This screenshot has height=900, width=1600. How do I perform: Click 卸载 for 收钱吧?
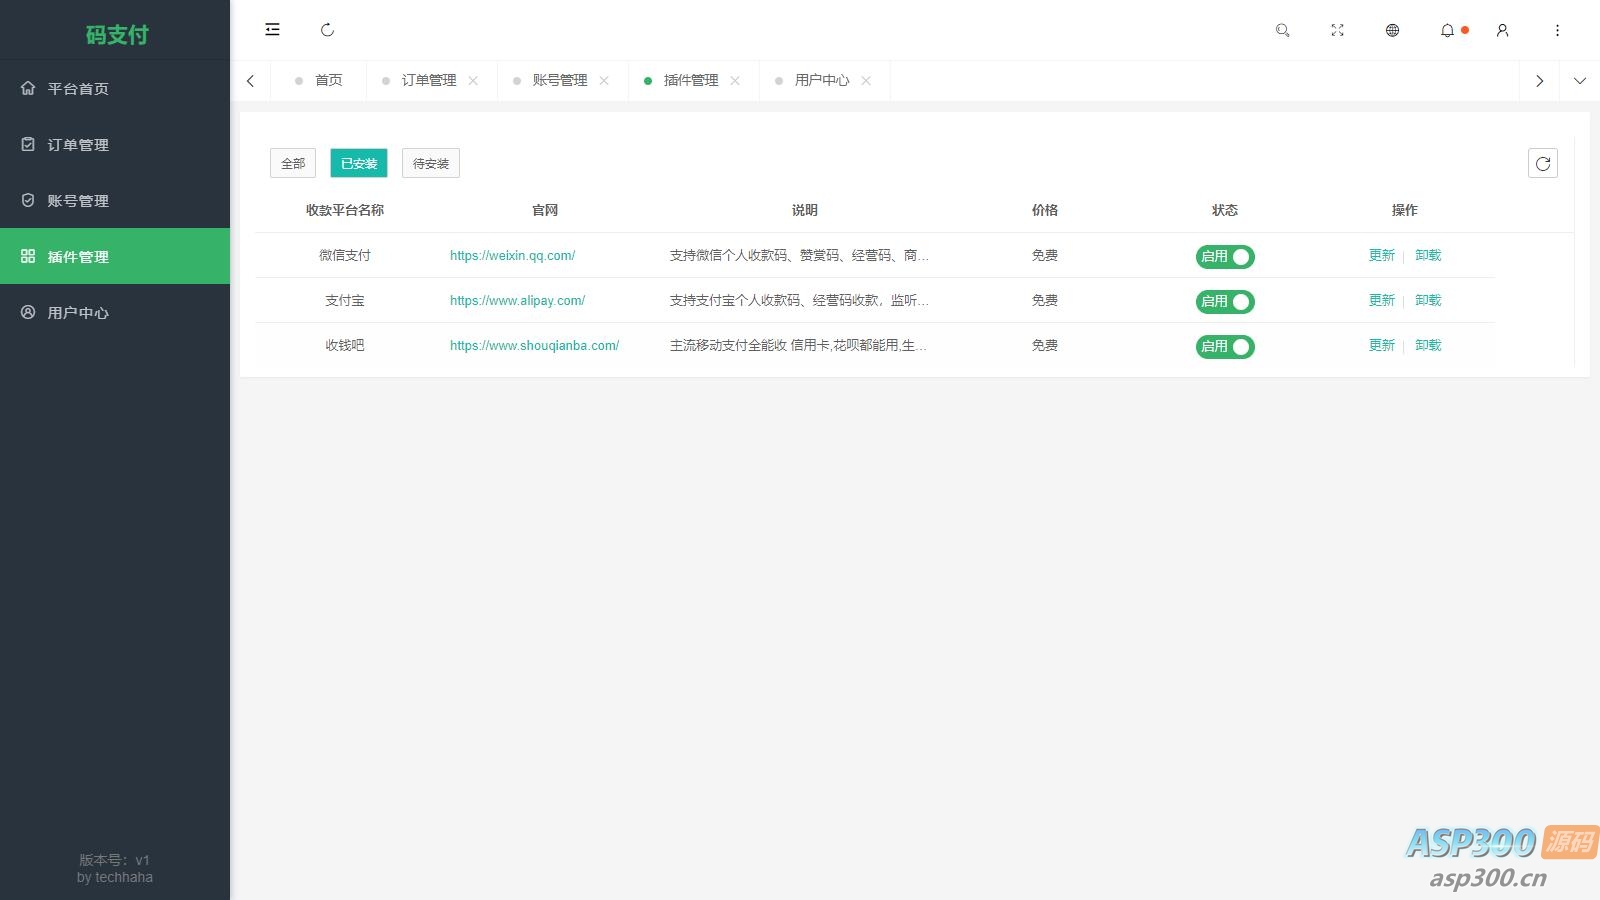[1428, 345]
